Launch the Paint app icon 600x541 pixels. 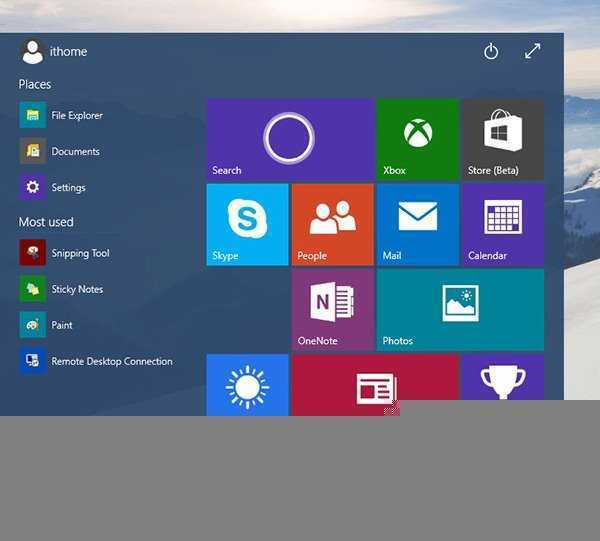click(x=33, y=324)
